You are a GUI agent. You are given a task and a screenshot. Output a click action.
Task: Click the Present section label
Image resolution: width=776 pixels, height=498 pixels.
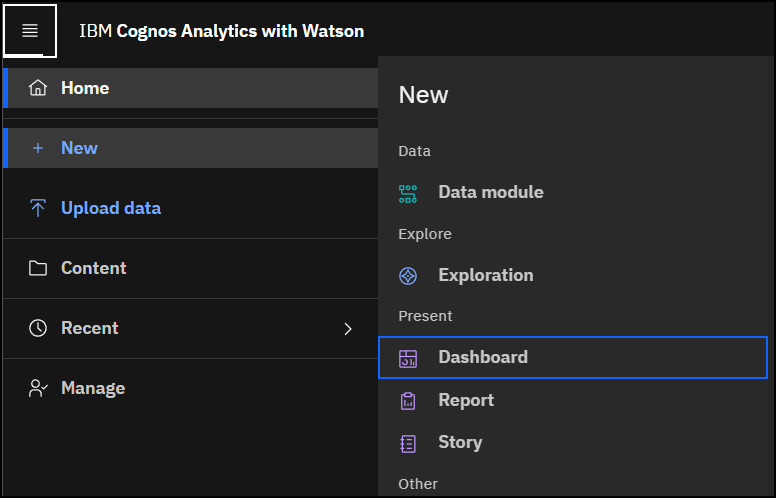[x=425, y=316]
